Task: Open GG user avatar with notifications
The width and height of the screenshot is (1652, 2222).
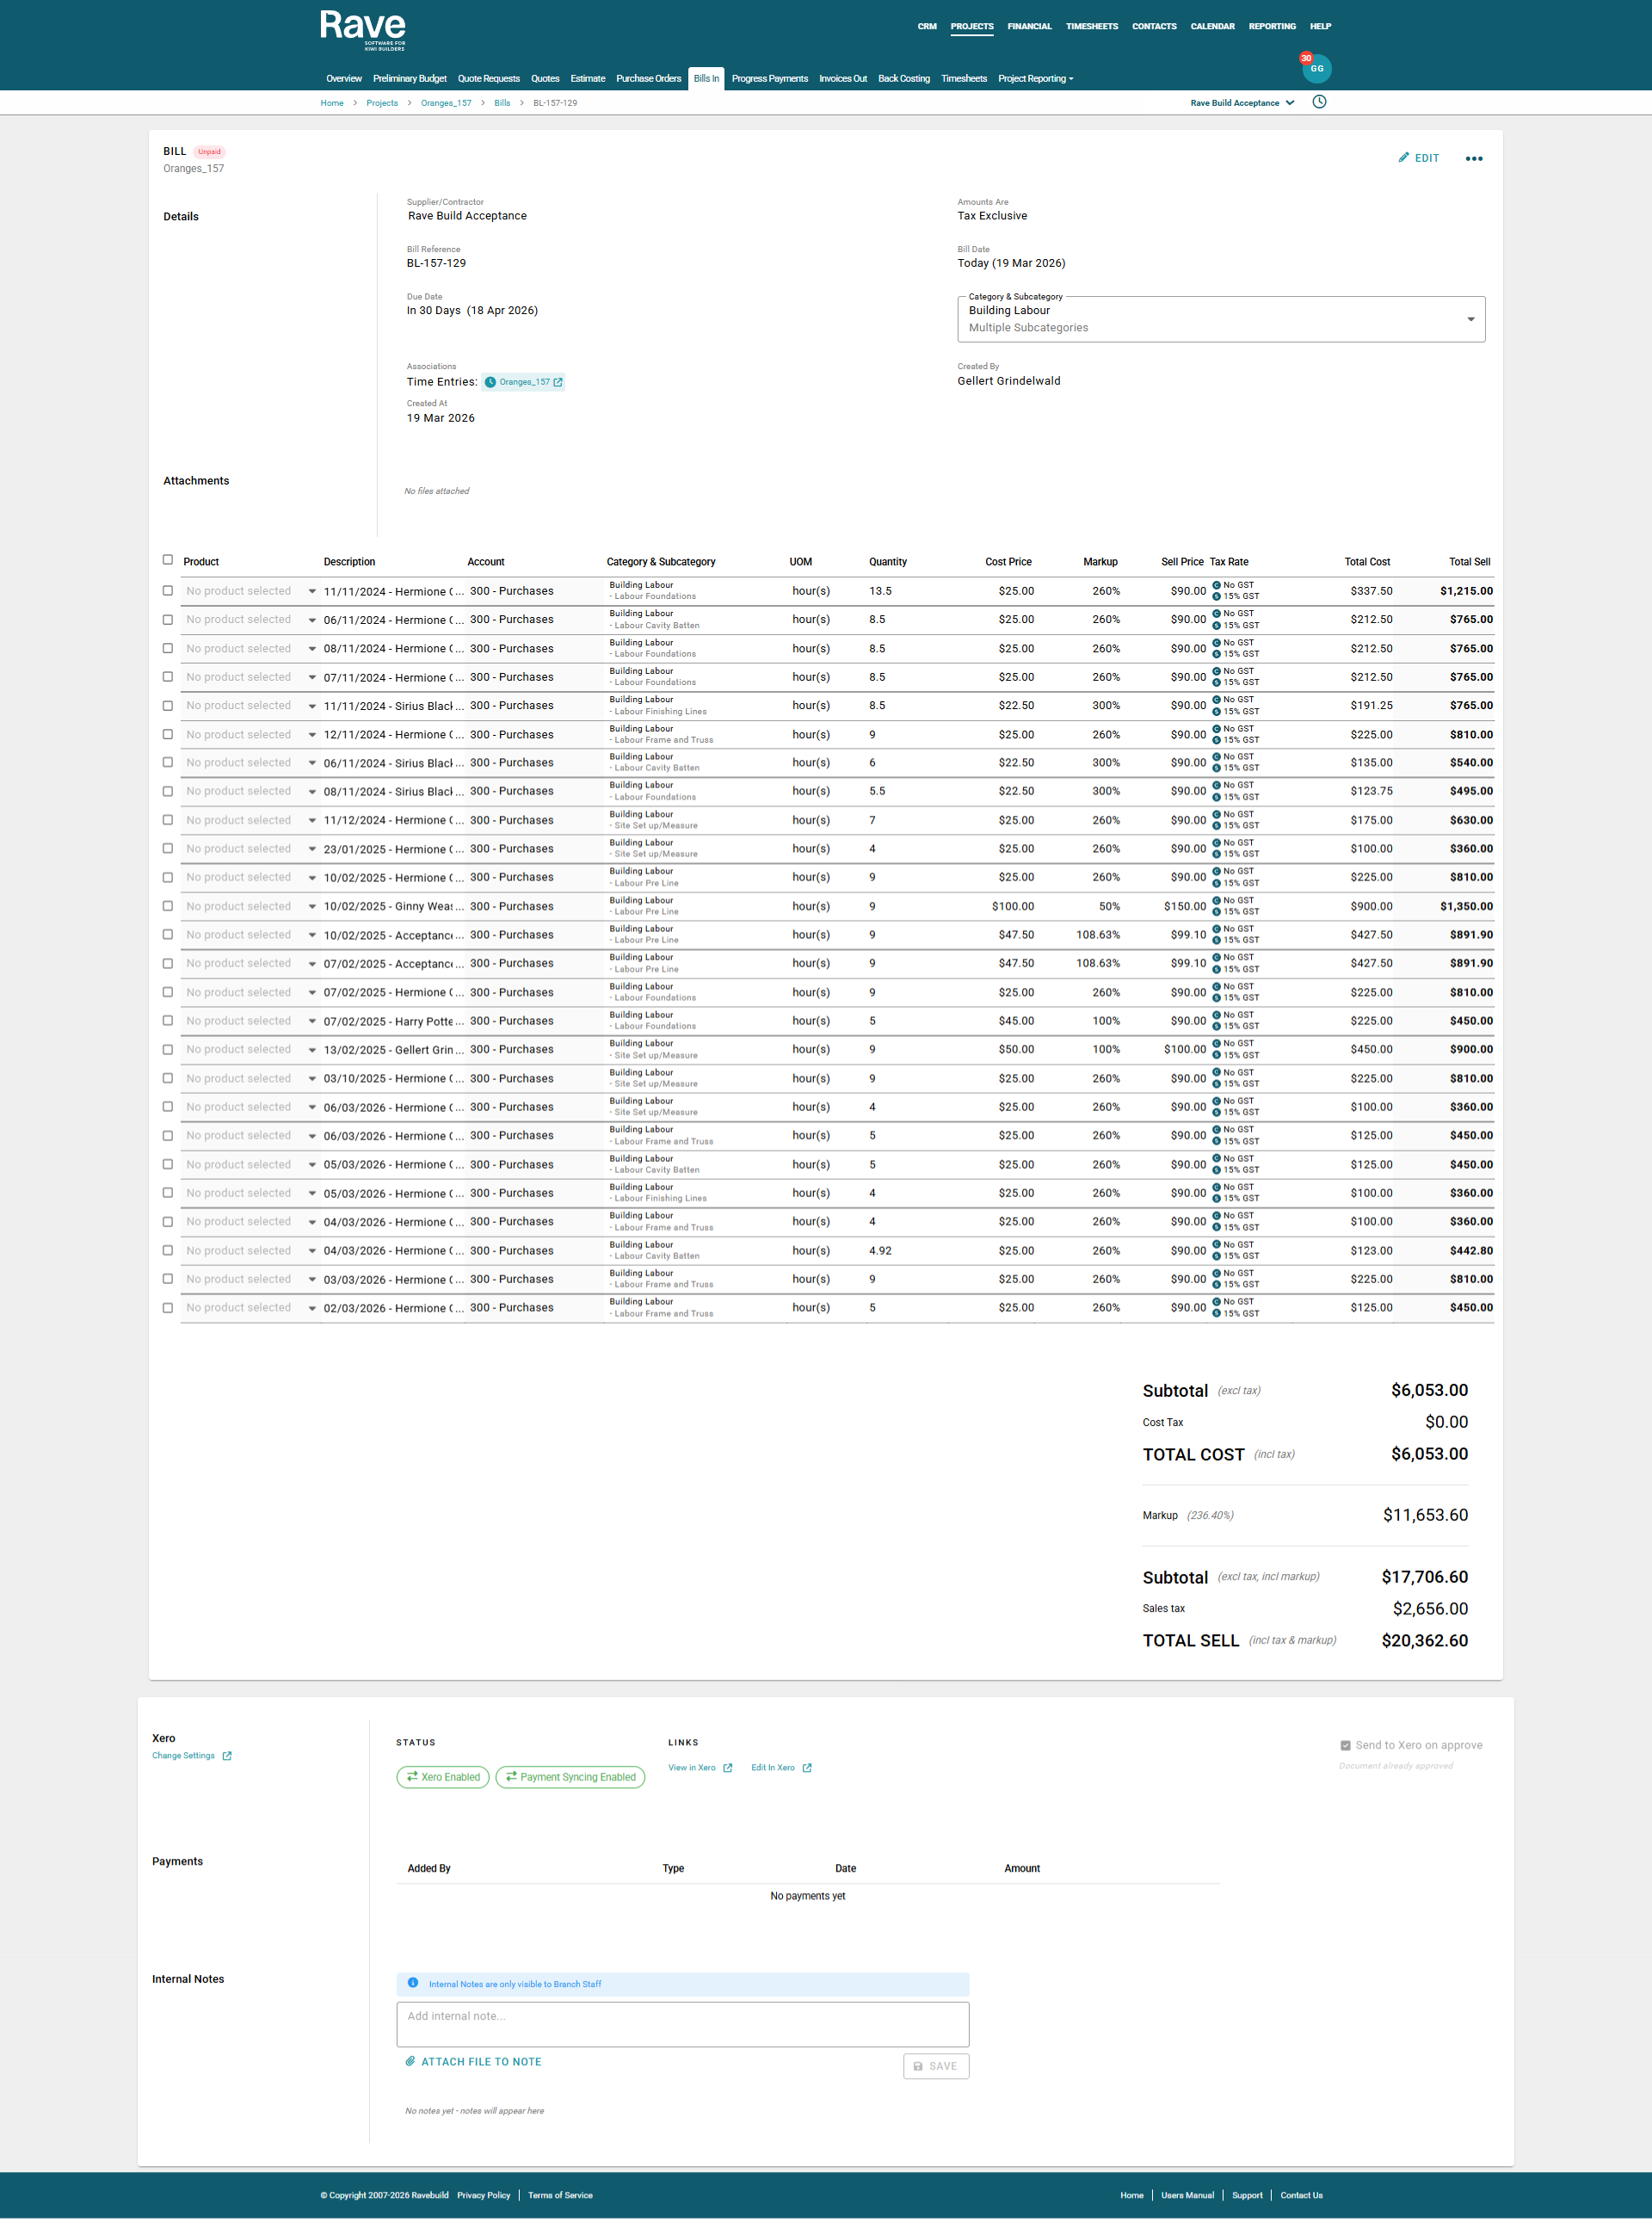Action: (1316, 68)
